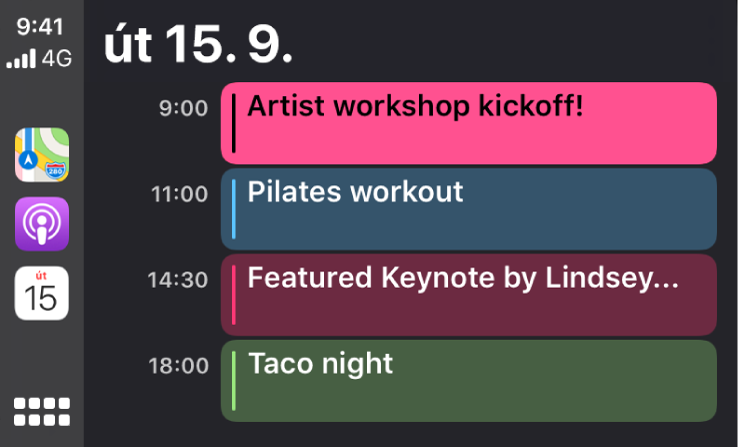This screenshot has height=447, width=739.
Task: Open the Calendar app icon showing 15
Action: coord(42,293)
